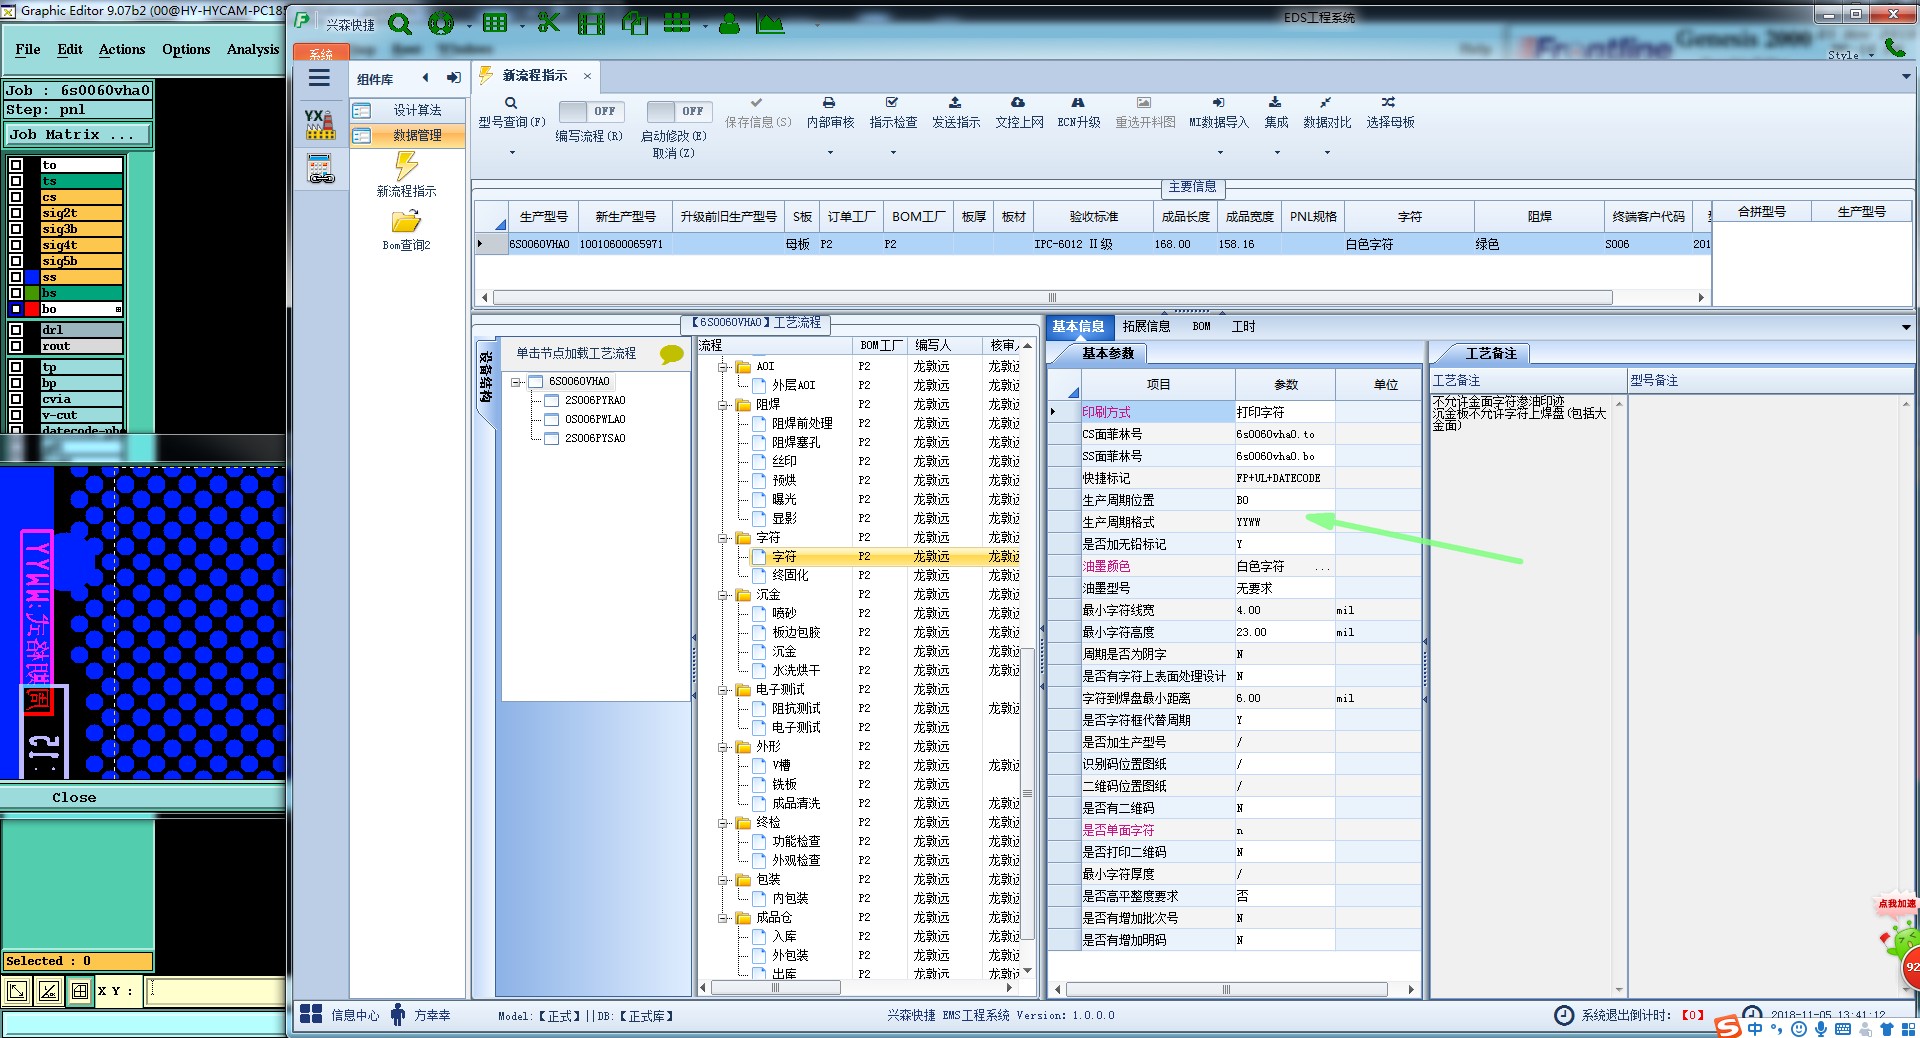Image resolution: width=1920 pixels, height=1038 pixels.
Task: Click the green table grid icon in top toolbar
Action: 495,23
